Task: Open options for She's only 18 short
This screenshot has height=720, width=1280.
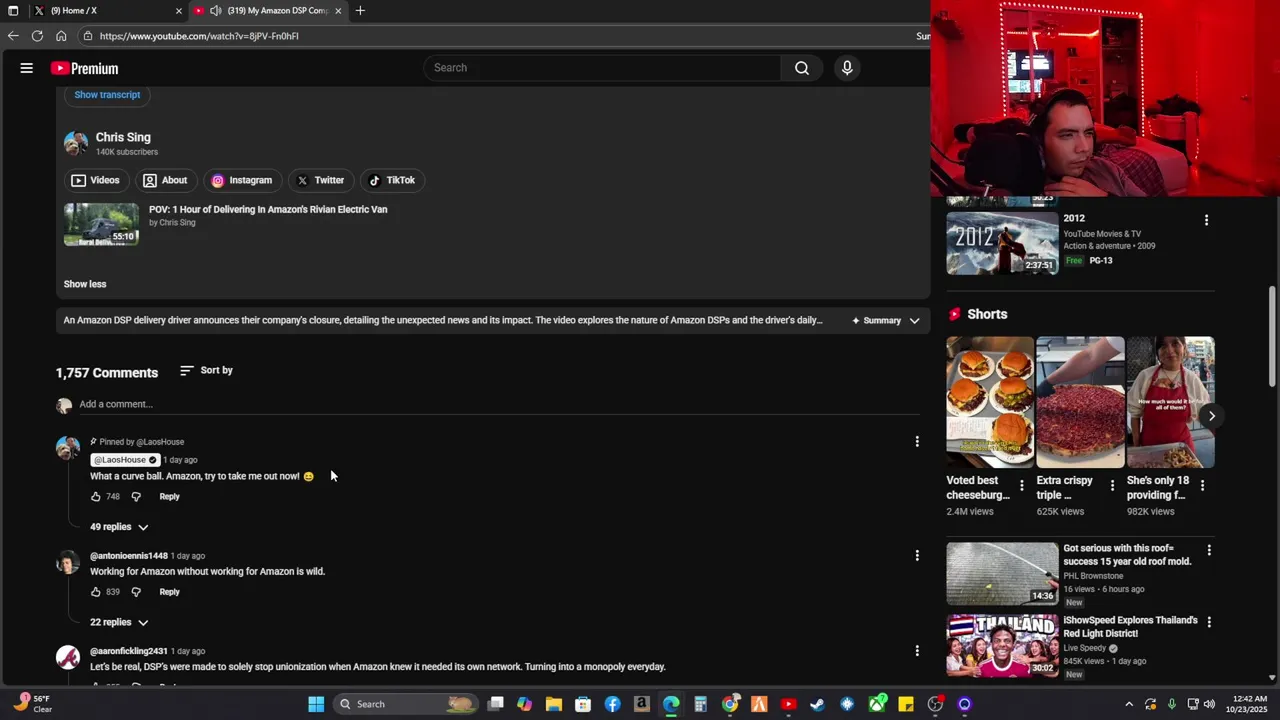Action: click(x=1202, y=486)
